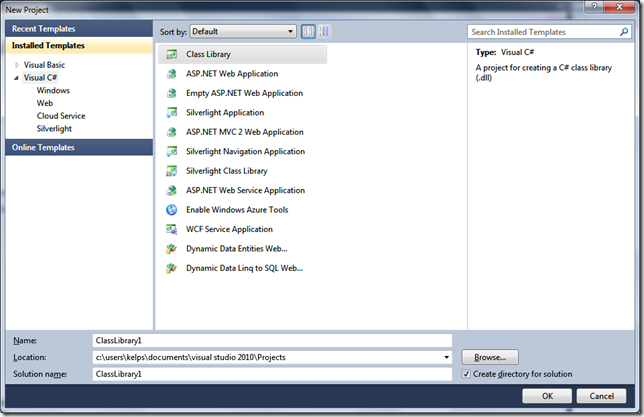Click the Name input field

272,341
